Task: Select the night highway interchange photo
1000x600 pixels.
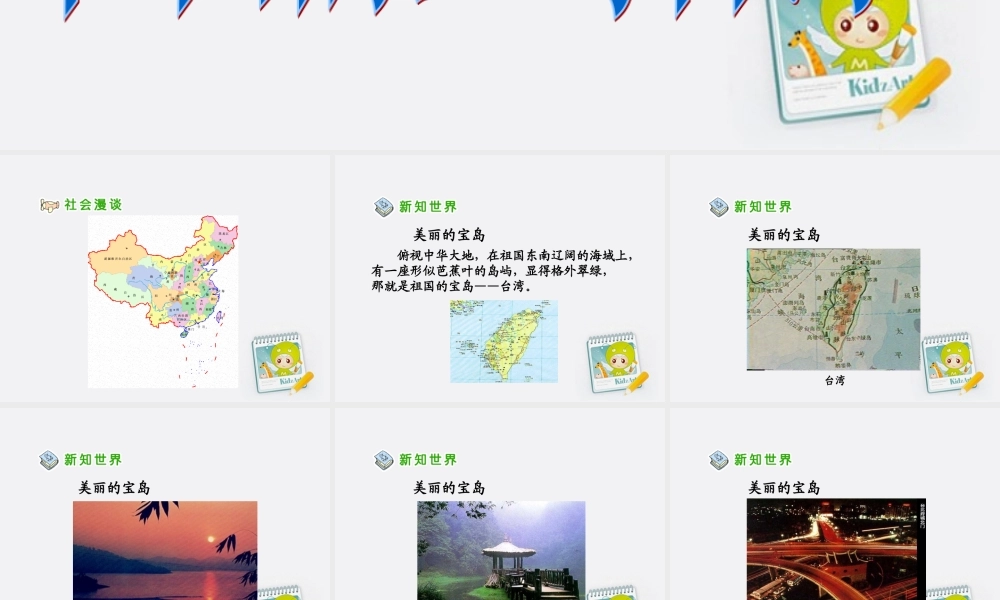Action: [836, 550]
